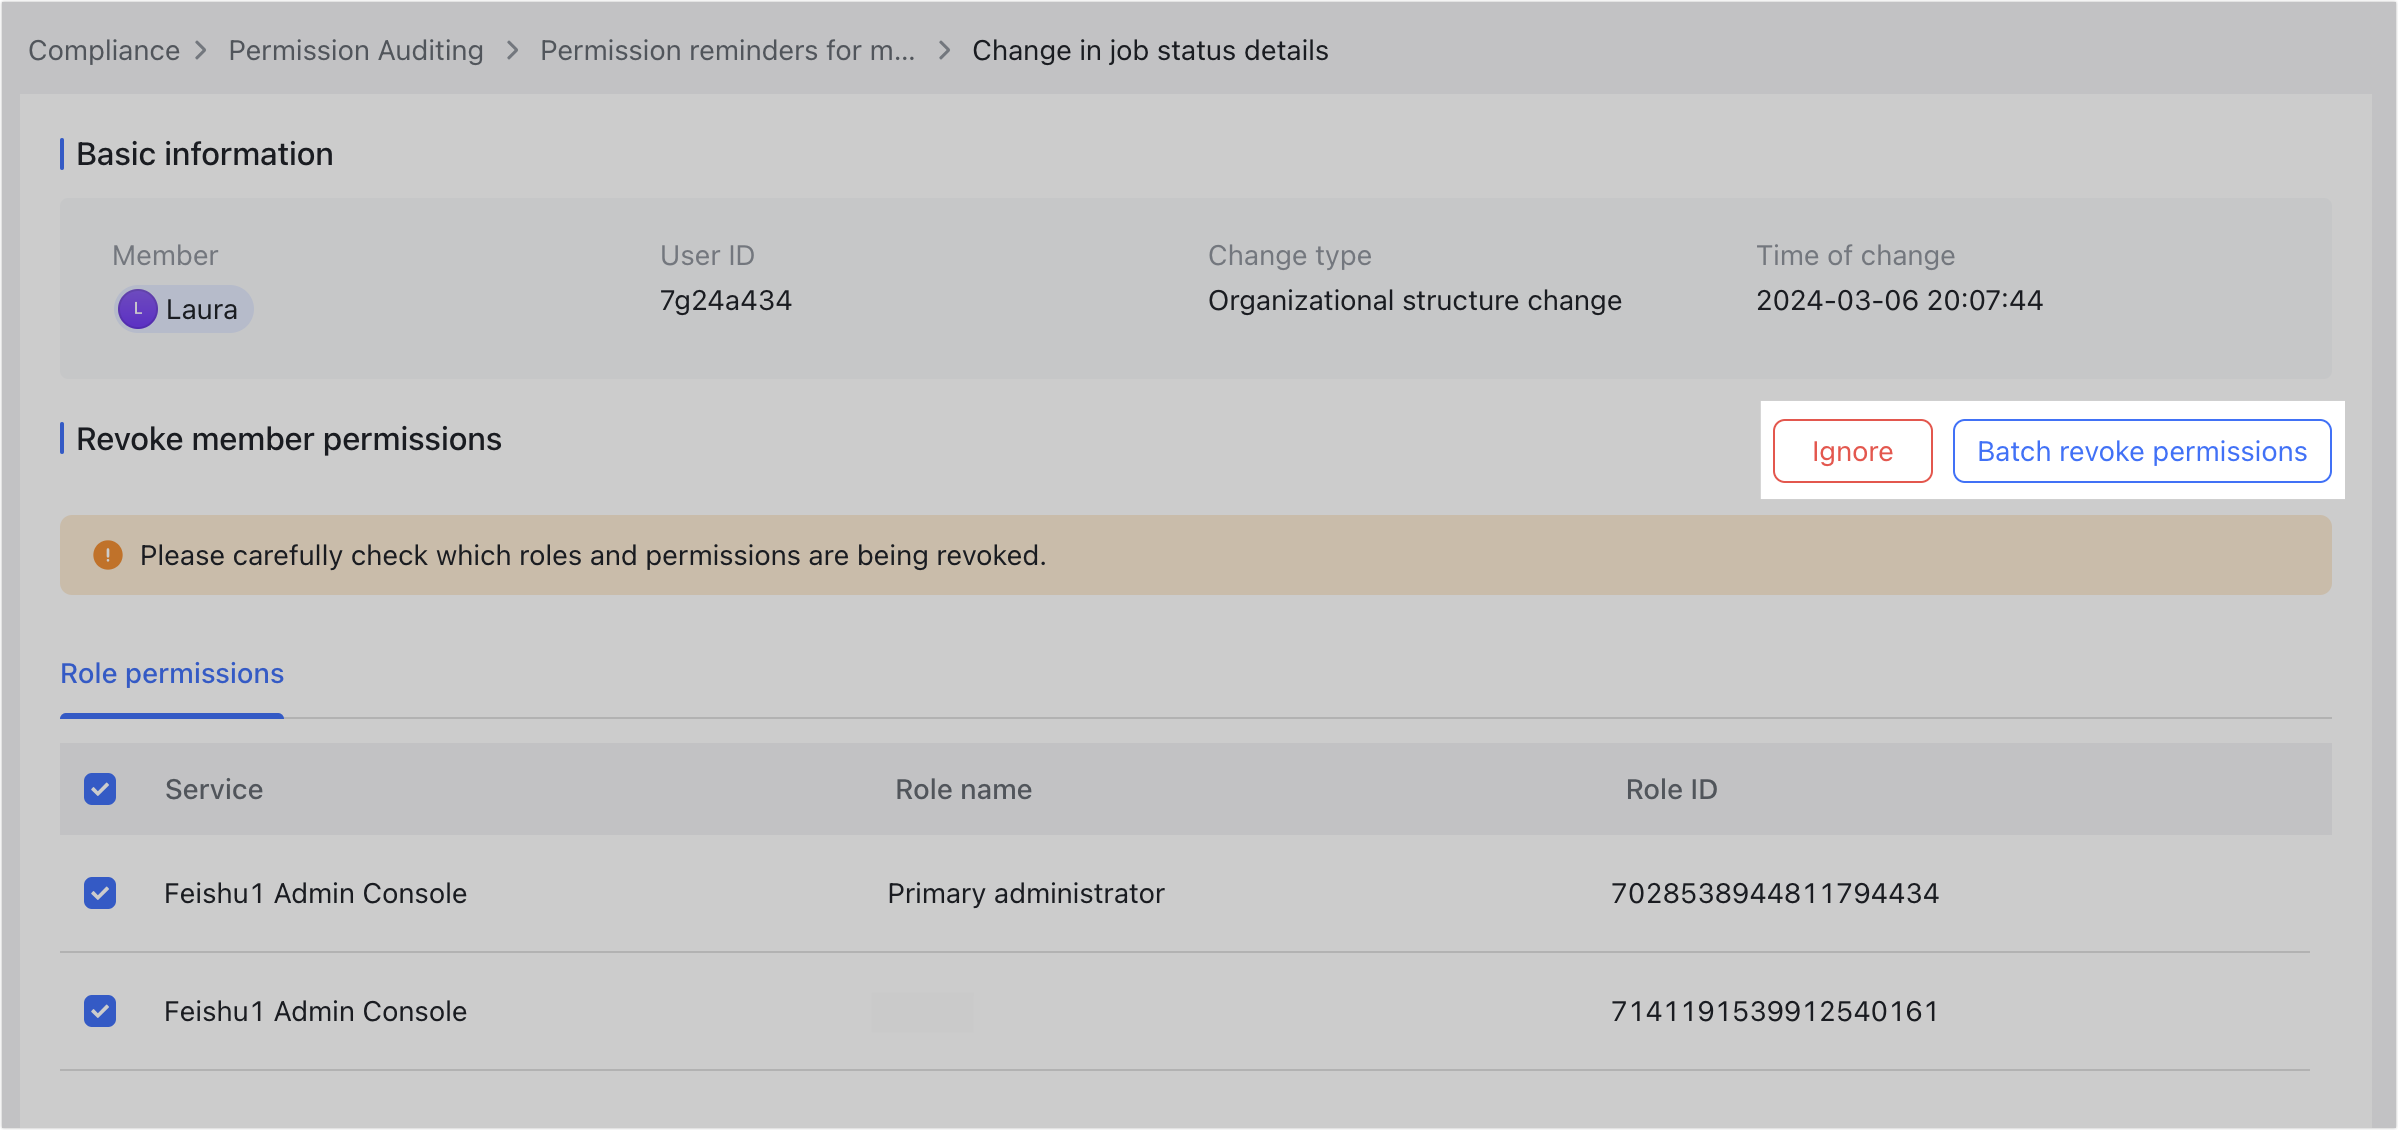Viewport: 2398px width, 1130px height.
Task: Click the orange warning icon in the alert banner
Action: click(x=108, y=555)
